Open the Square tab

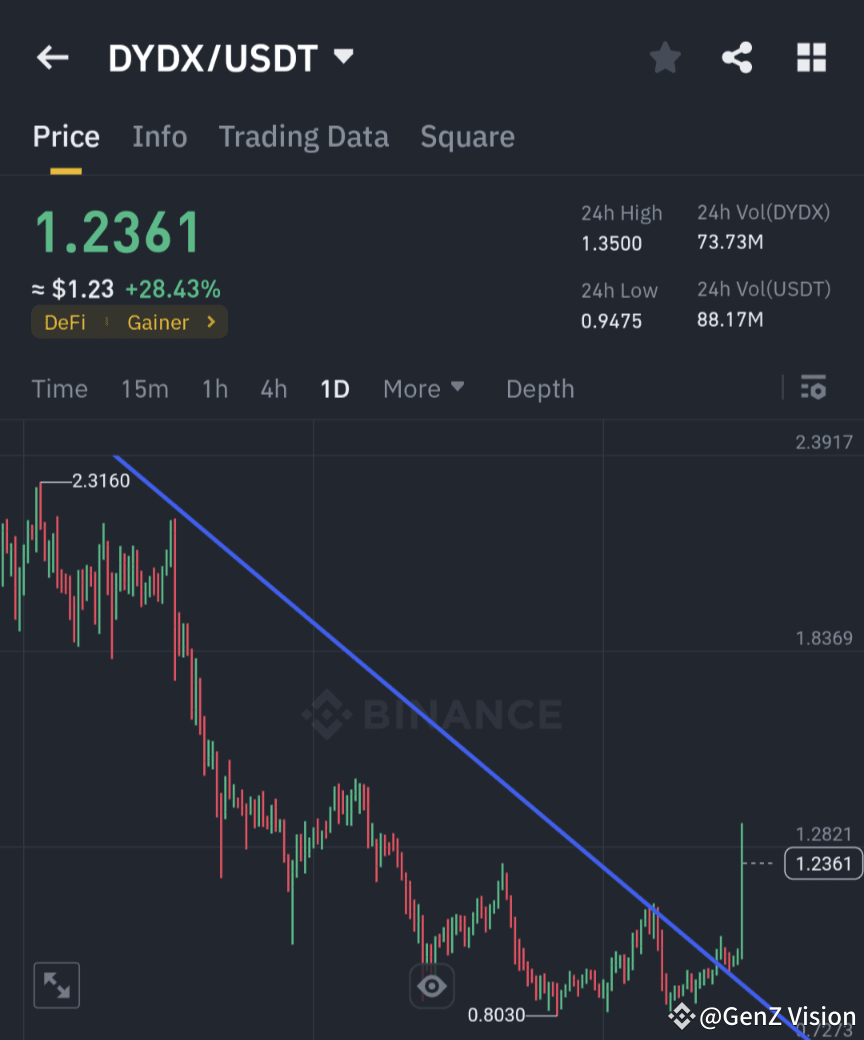pos(467,137)
